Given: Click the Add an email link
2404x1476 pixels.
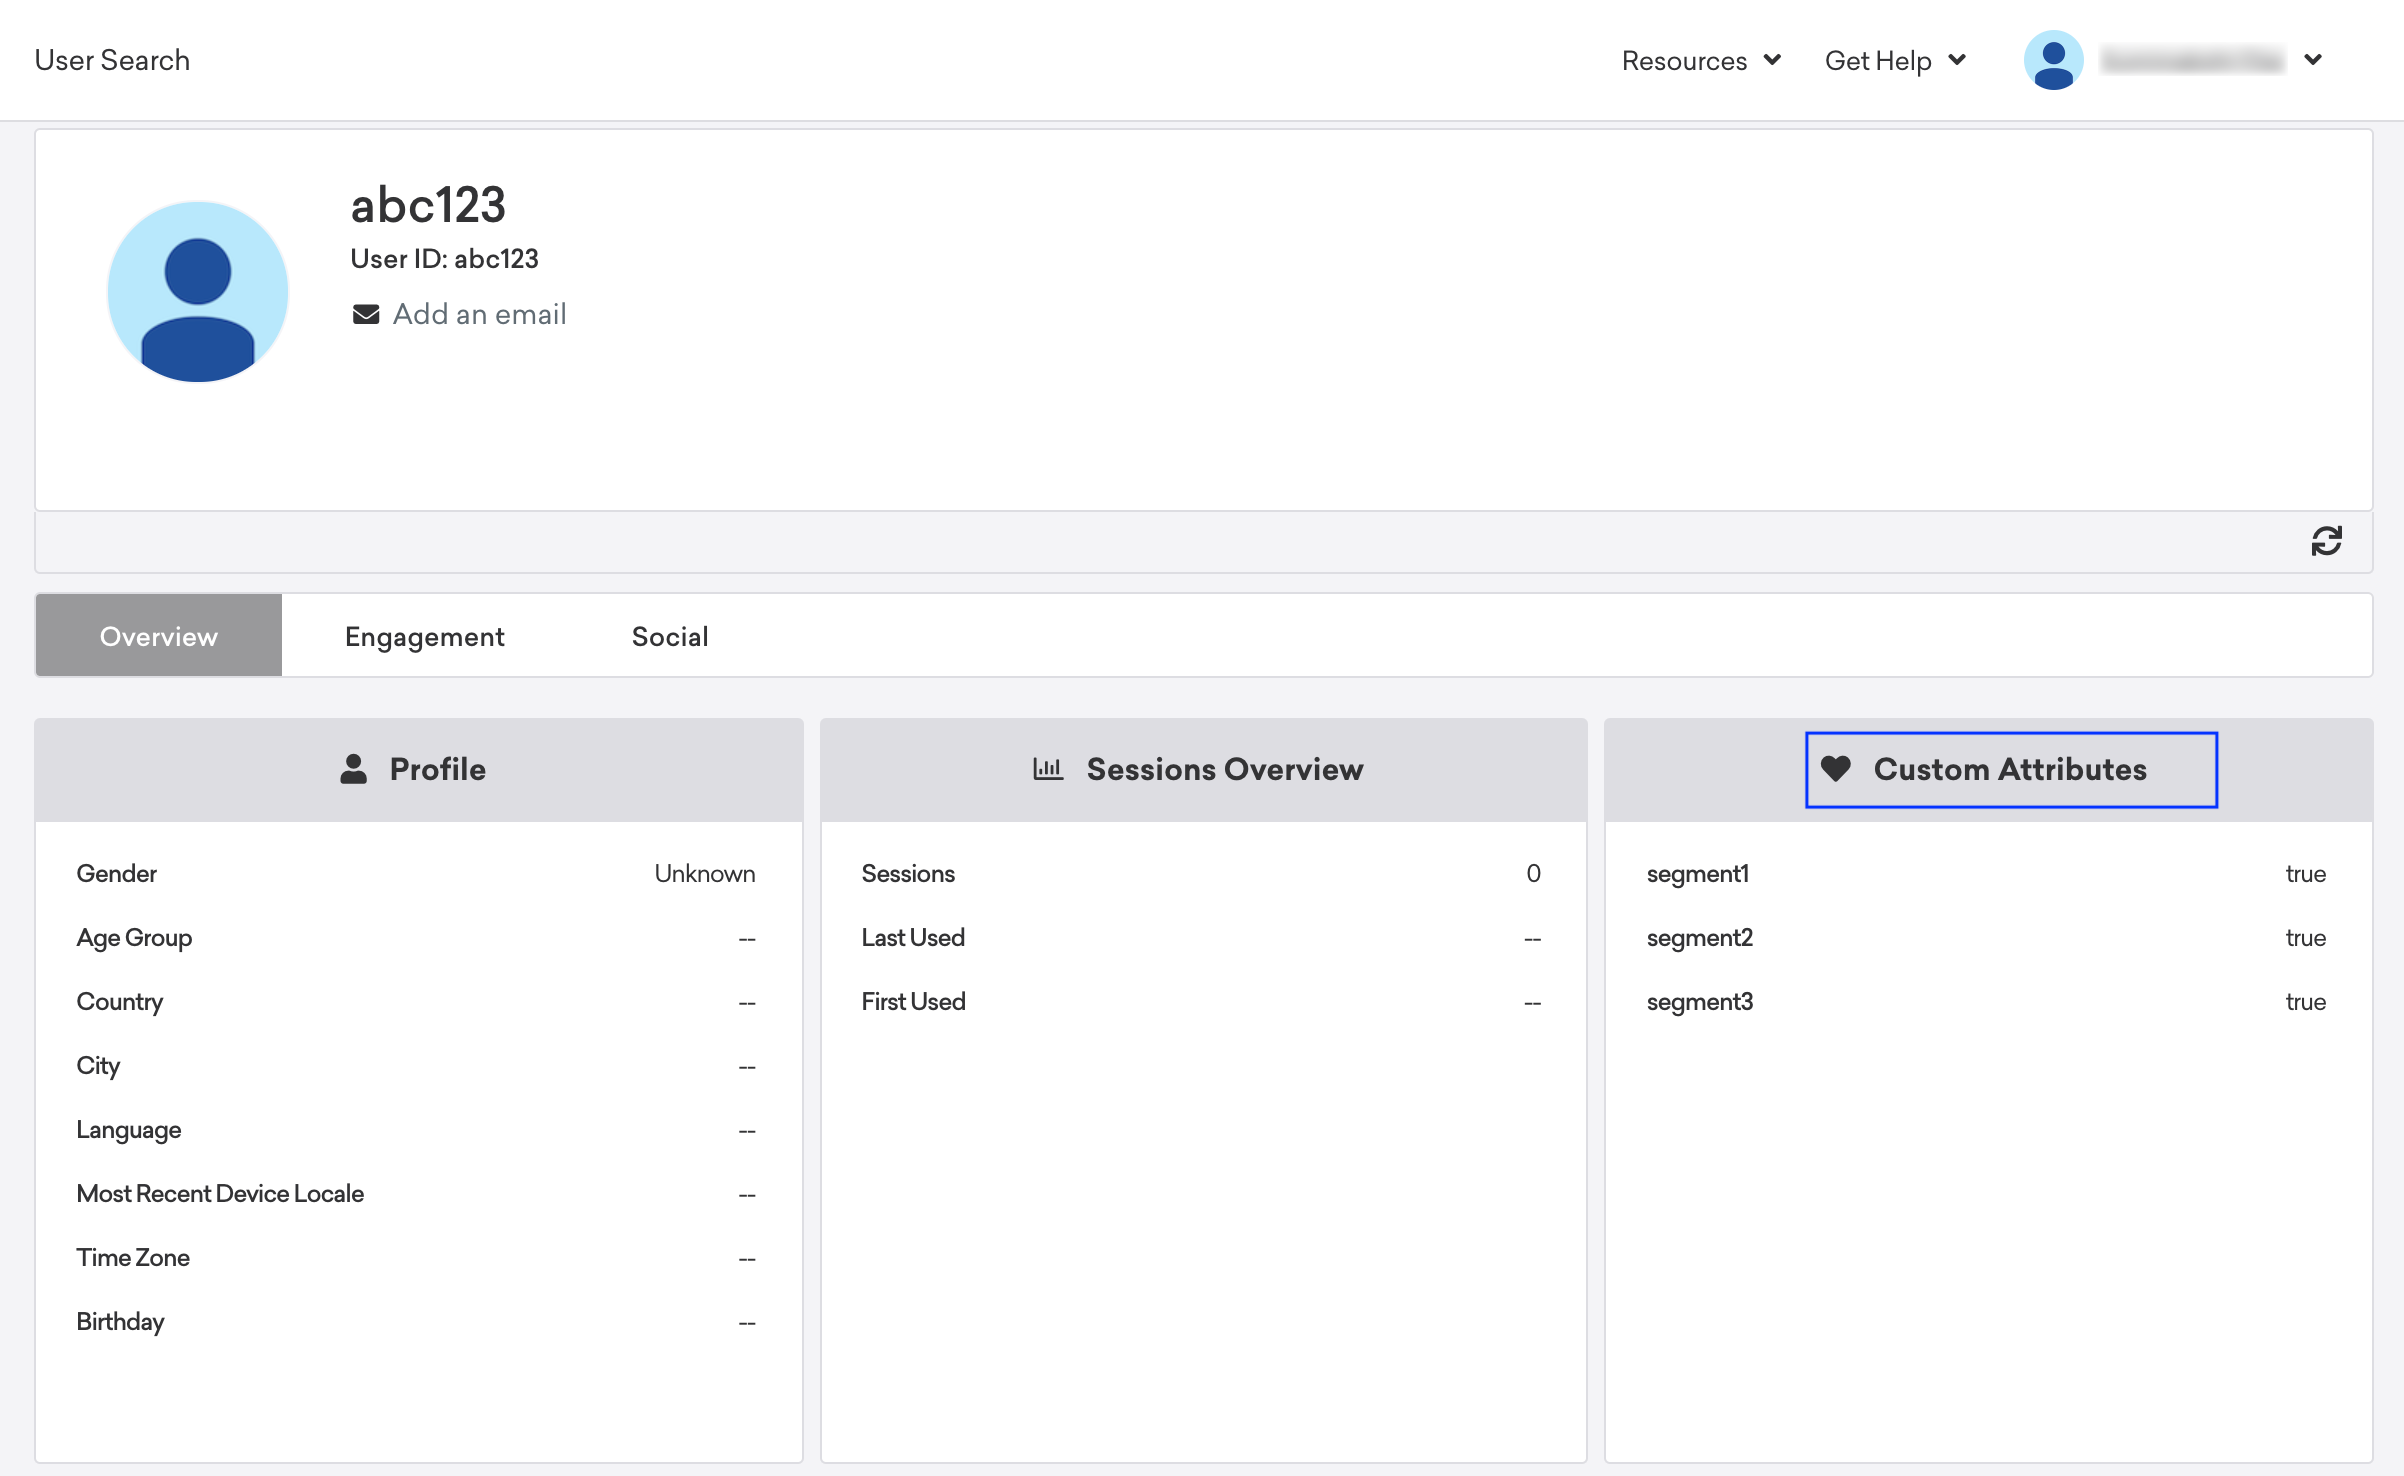Looking at the screenshot, I should [479, 314].
